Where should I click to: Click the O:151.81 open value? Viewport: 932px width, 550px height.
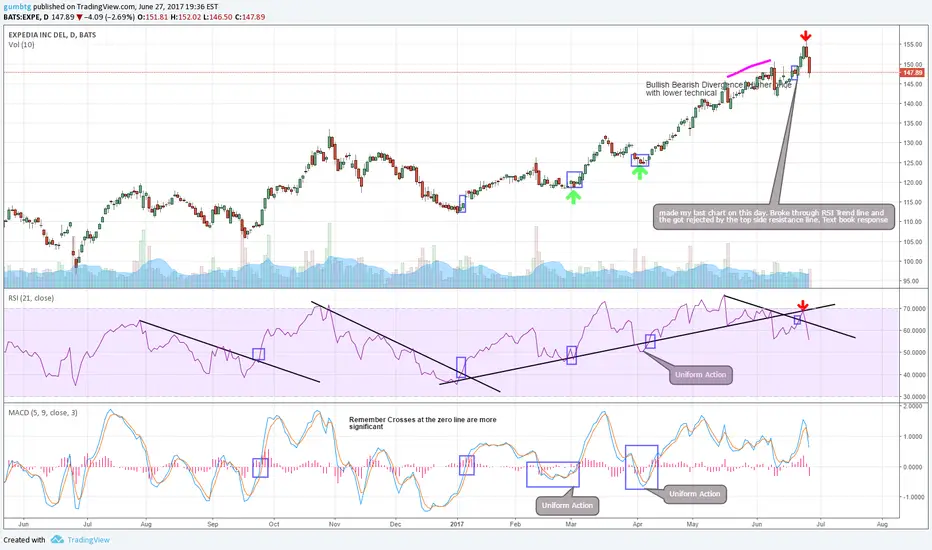(153, 17)
